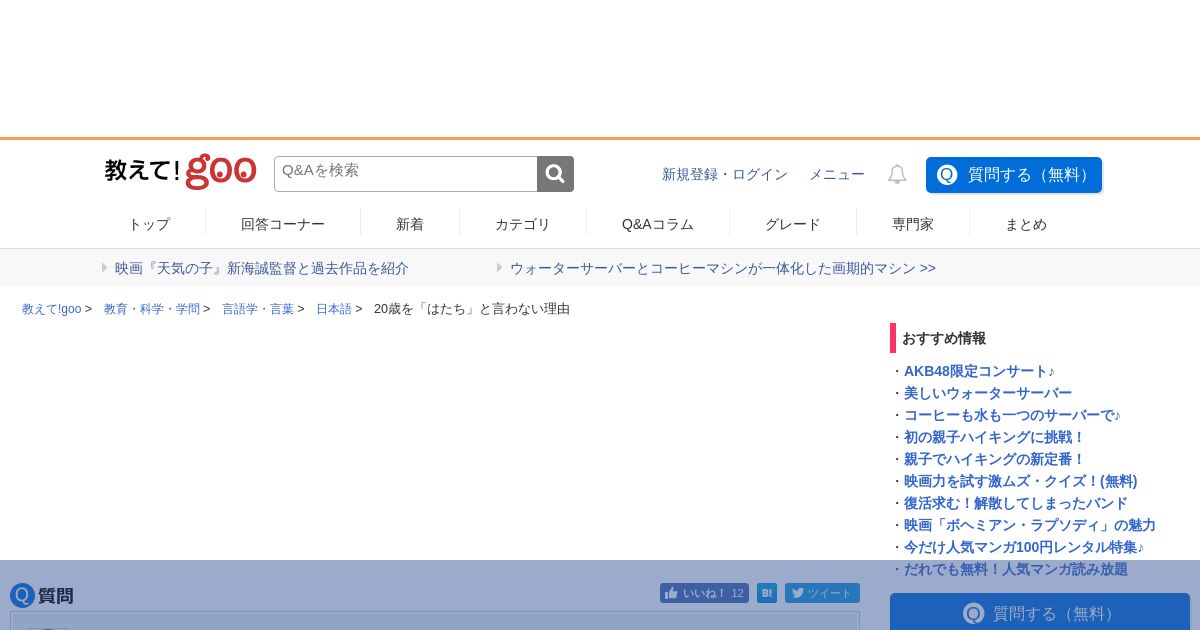Open 新規登録・ログイン link

725,174
